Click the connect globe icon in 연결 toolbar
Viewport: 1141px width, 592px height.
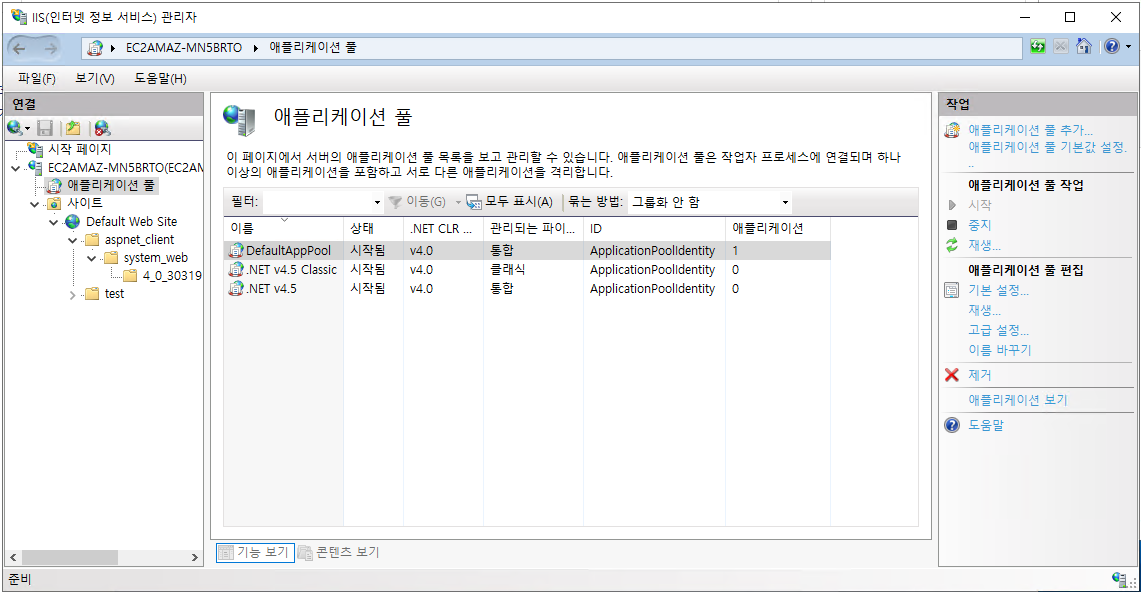(x=15, y=128)
